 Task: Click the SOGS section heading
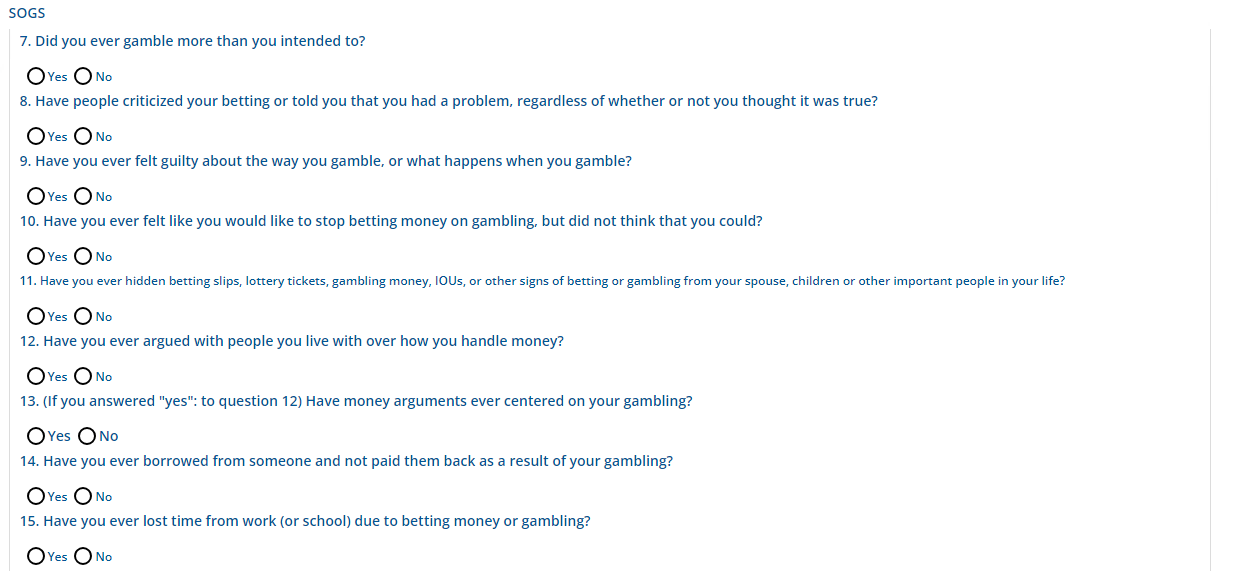coord(27,14)
